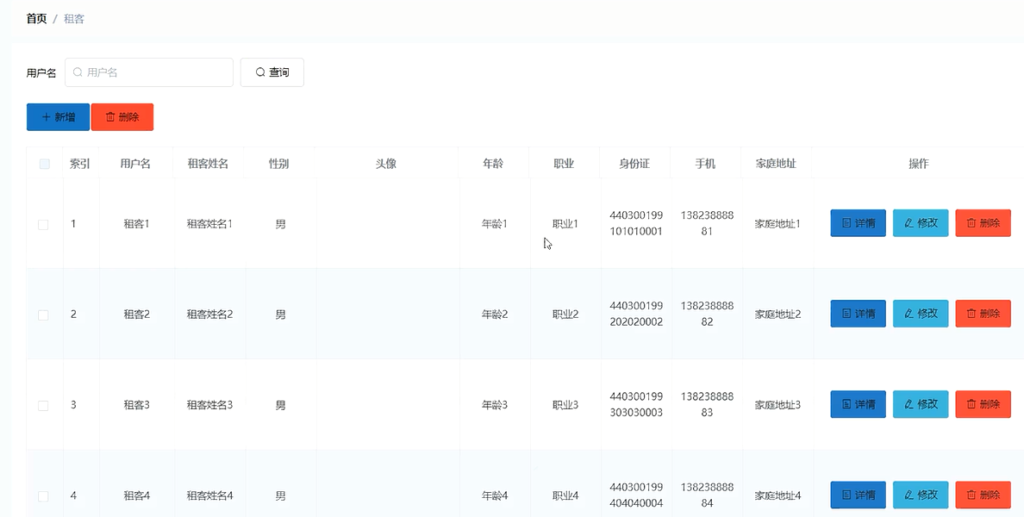1024x517 pixels.
Task: Click the red 删除 button above the table
Action: [x=122, y=117]
